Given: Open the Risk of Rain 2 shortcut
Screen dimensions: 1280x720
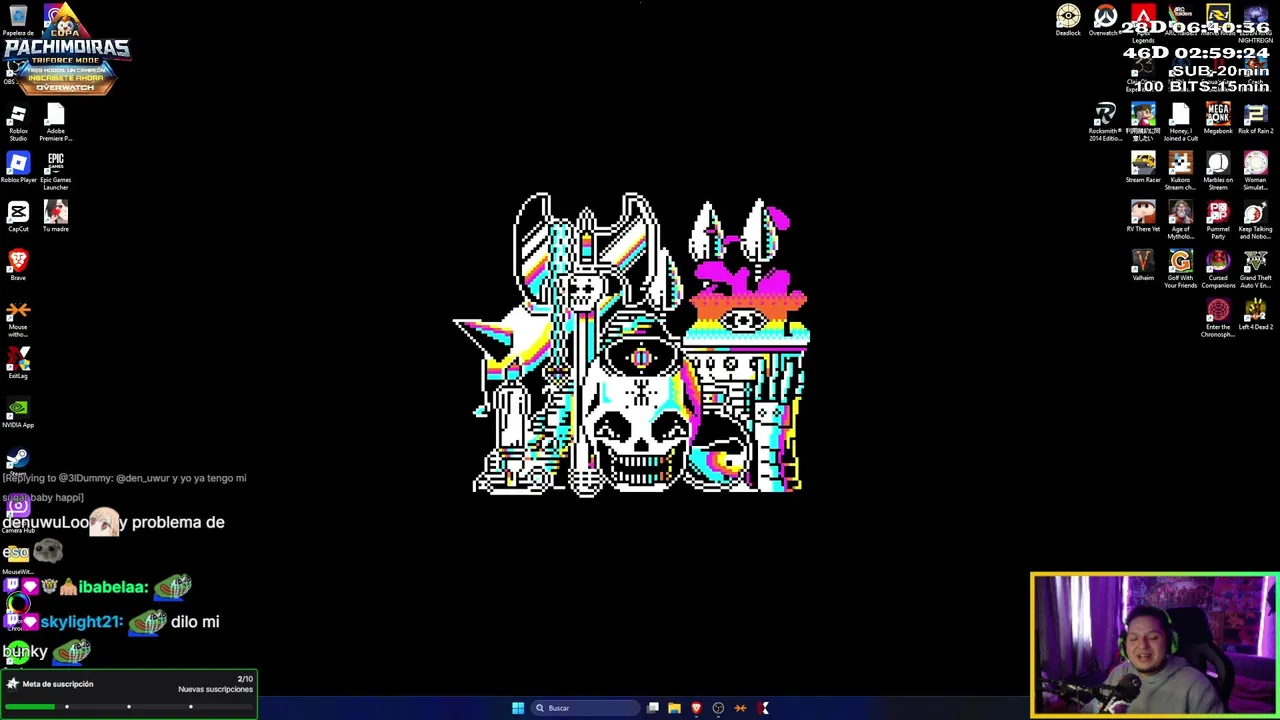Looking at the screenshot, I should click(x=1255, y=118).
